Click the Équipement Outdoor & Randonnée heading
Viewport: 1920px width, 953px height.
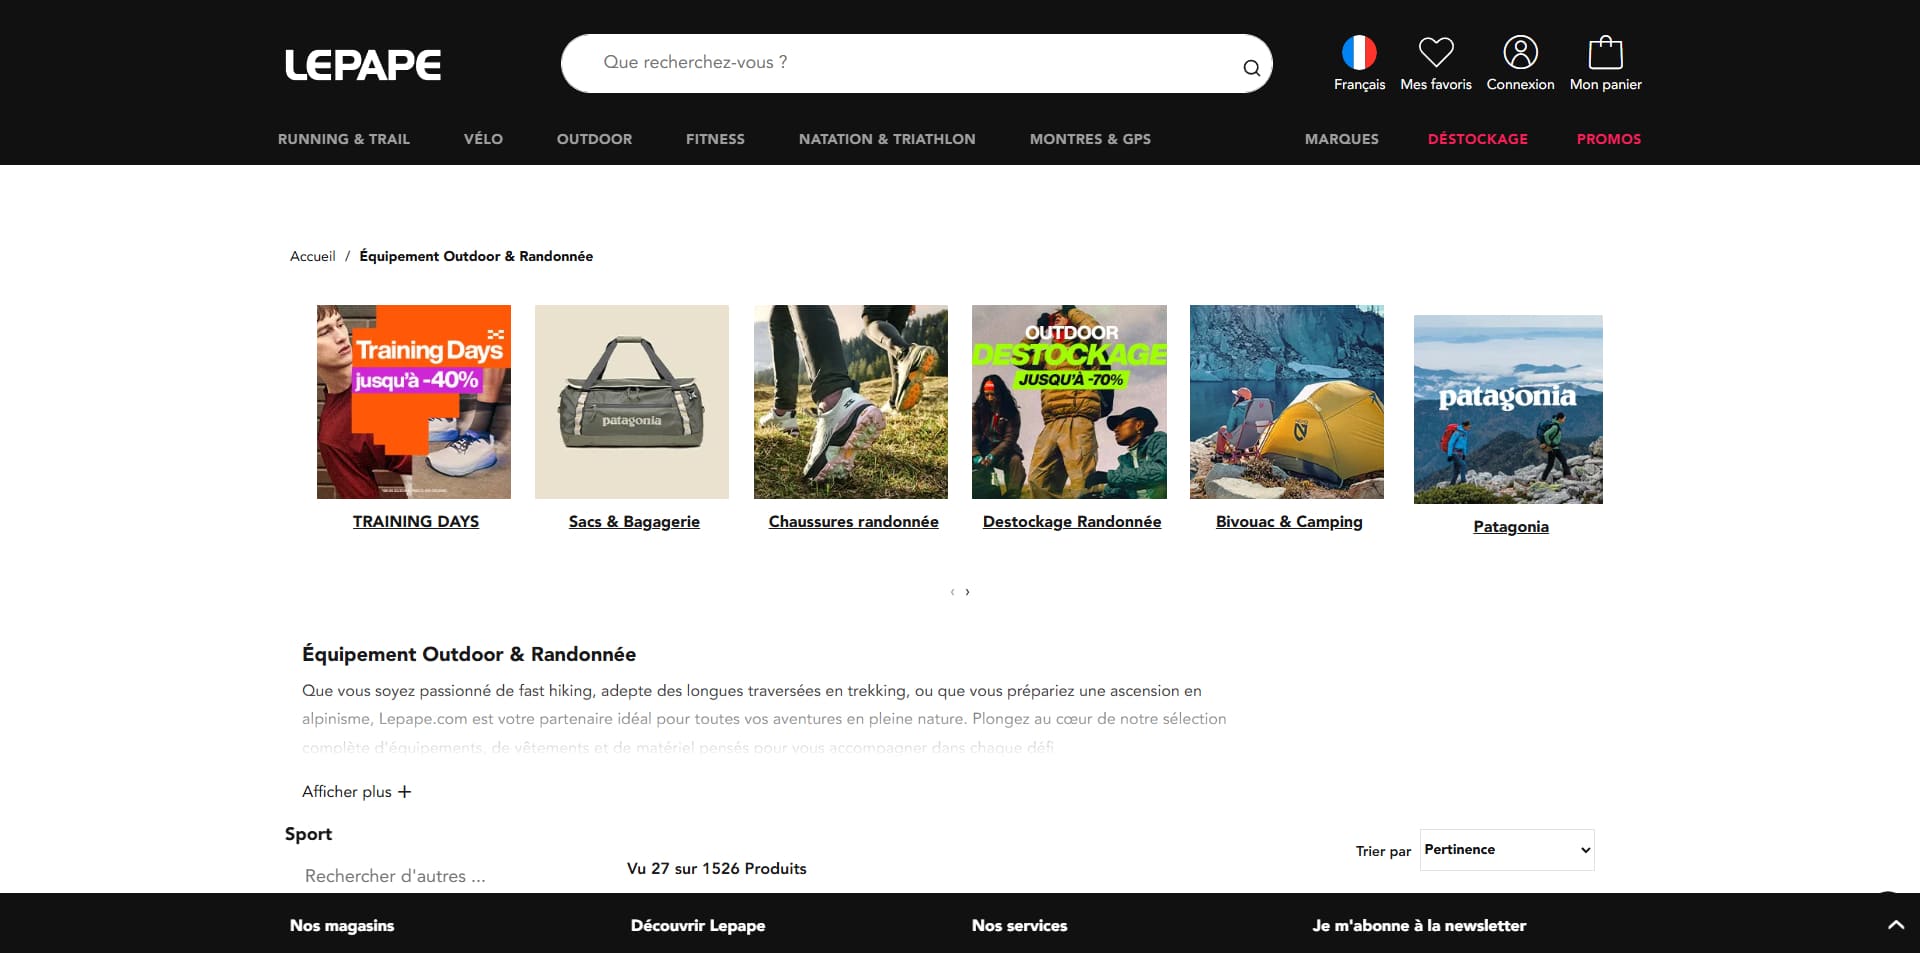coord(469,654)
